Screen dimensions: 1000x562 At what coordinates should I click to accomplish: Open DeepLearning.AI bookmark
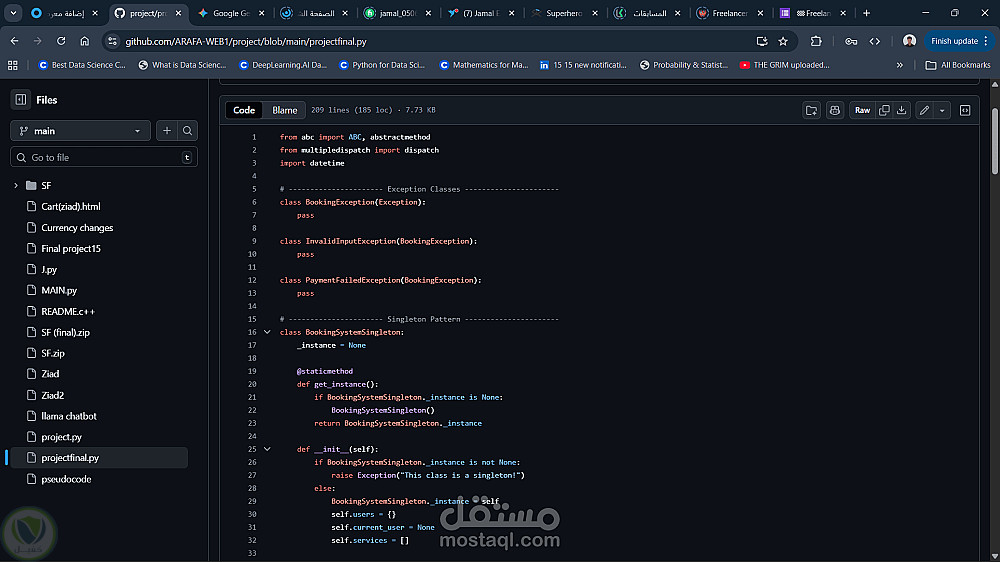tap(283, 65)
